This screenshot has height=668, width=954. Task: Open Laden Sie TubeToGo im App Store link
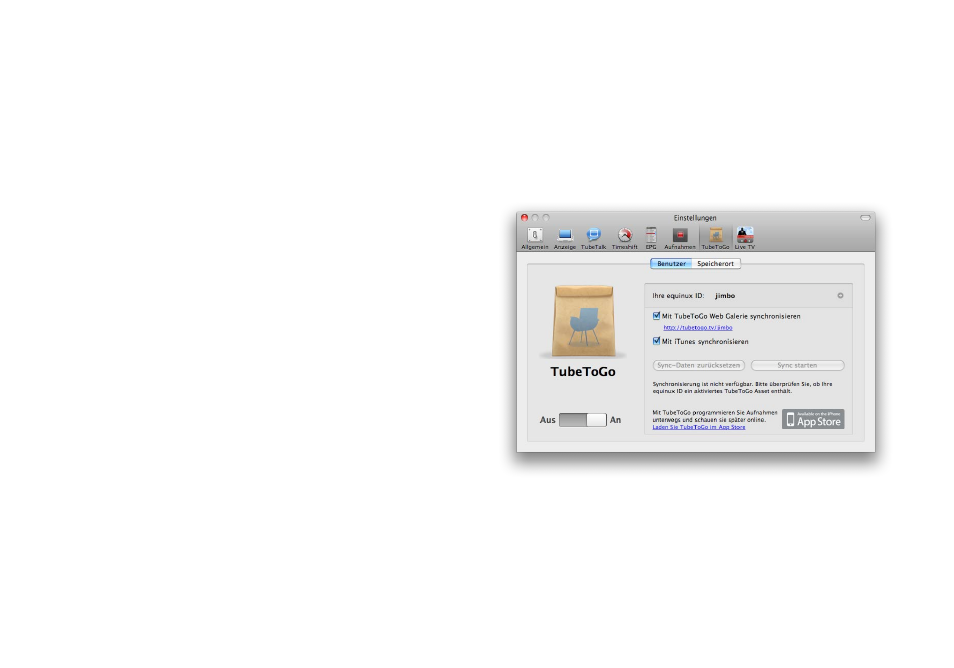tap(699, 427)
